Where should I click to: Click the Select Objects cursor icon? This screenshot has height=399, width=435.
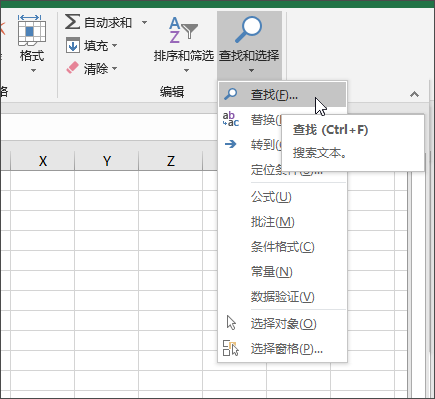click(231, 323)
